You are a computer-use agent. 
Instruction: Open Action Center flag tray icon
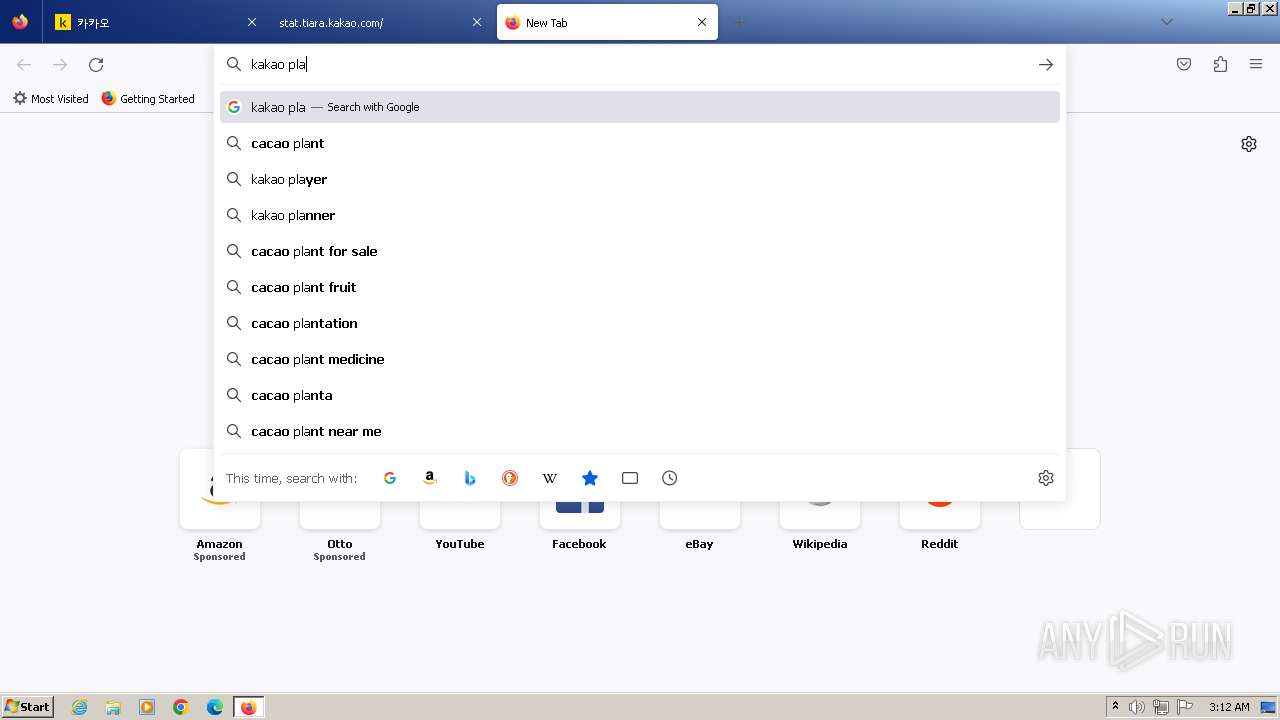coord(1185,707)
